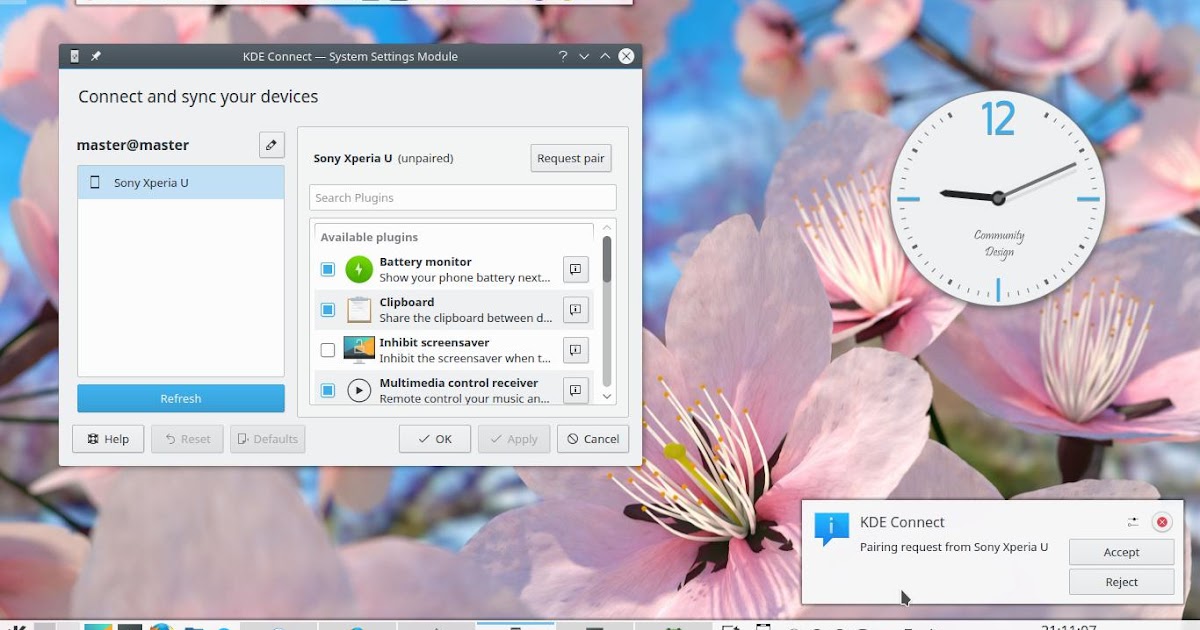Disable the Battery monitor plugin checkbox
This screenshot has width=1200, height=630.
[x=328, y=269]
